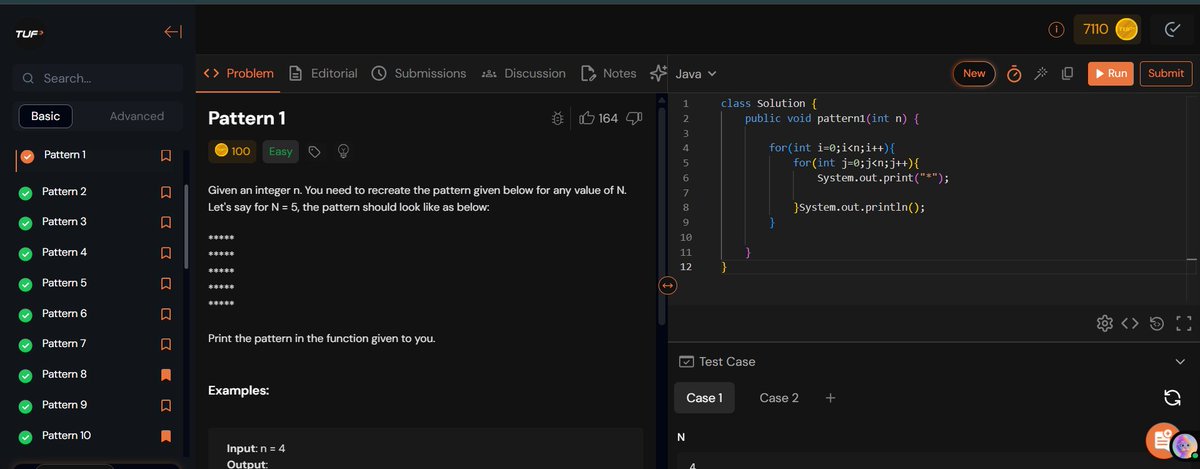Screen dimensions: 1200x469
Task: Copy code with the copy icon
Action: point(1067,73)
